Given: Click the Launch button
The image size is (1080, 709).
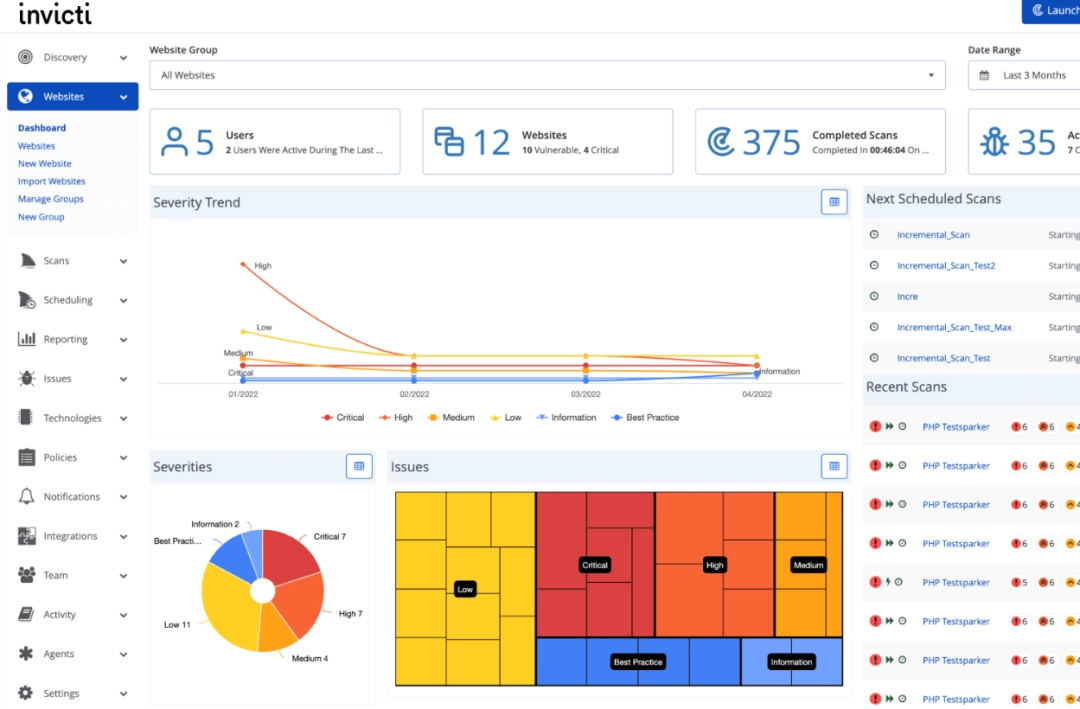Looking at the screenshot, I should [1051, 11].
